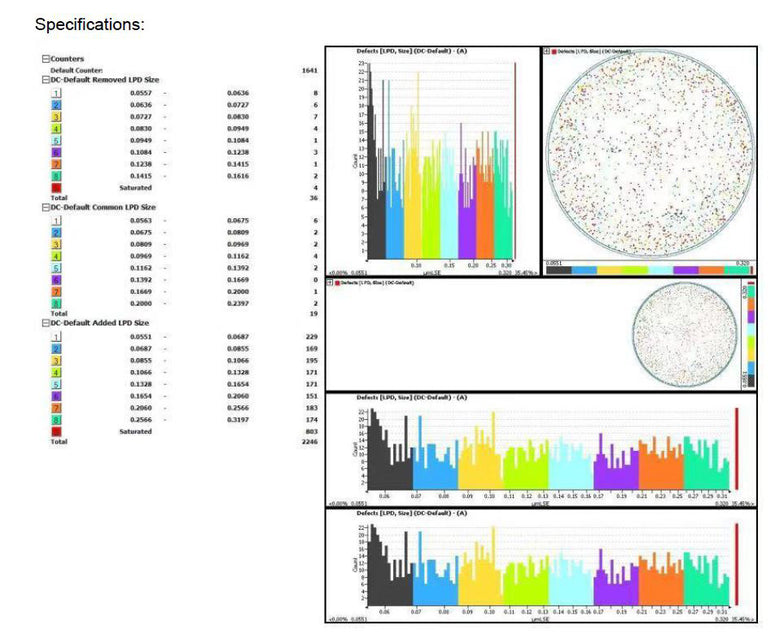Click Added bin 8 count 174

click(x=312, y=420)
